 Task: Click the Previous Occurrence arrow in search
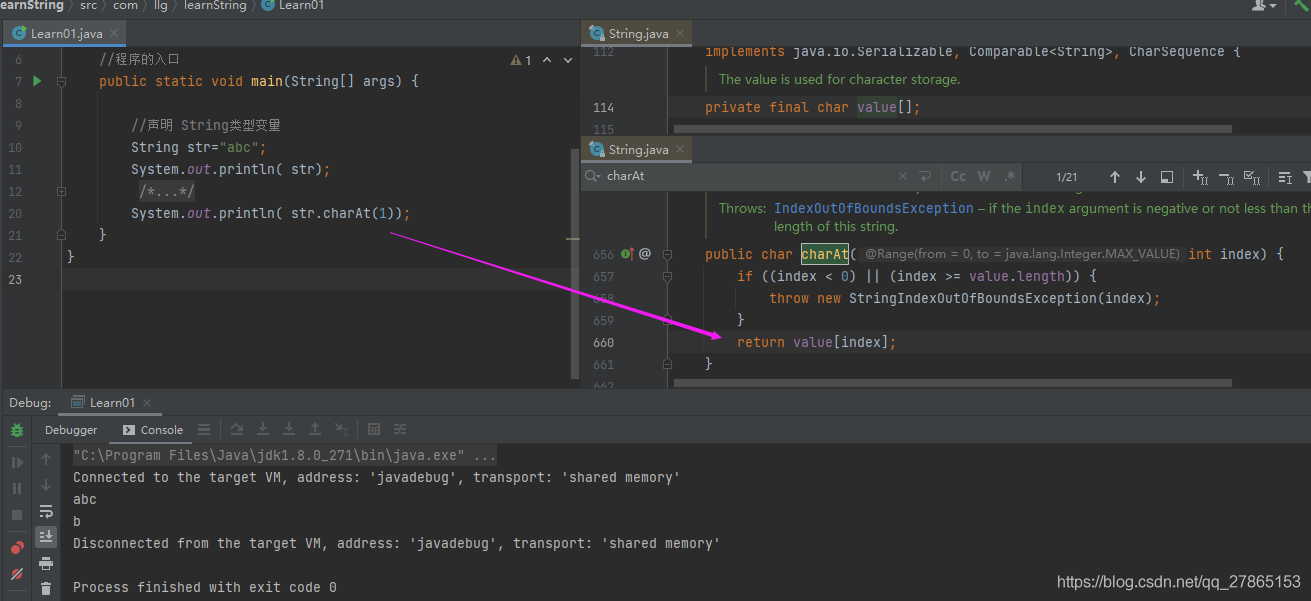point(1115,176)
